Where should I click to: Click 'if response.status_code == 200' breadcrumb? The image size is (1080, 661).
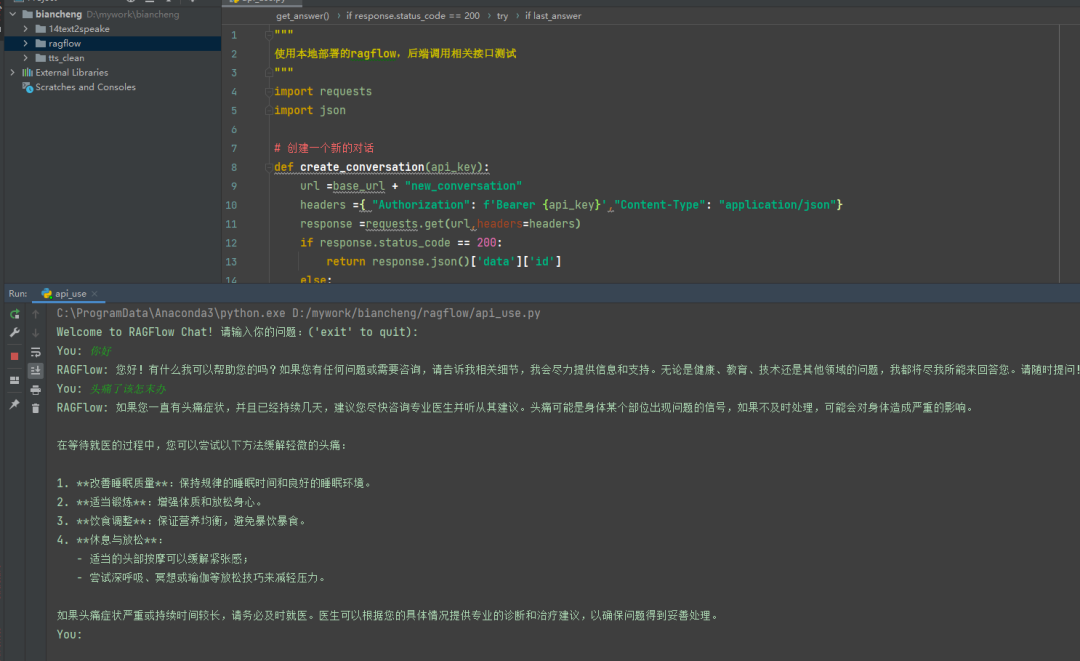point(413,16)
